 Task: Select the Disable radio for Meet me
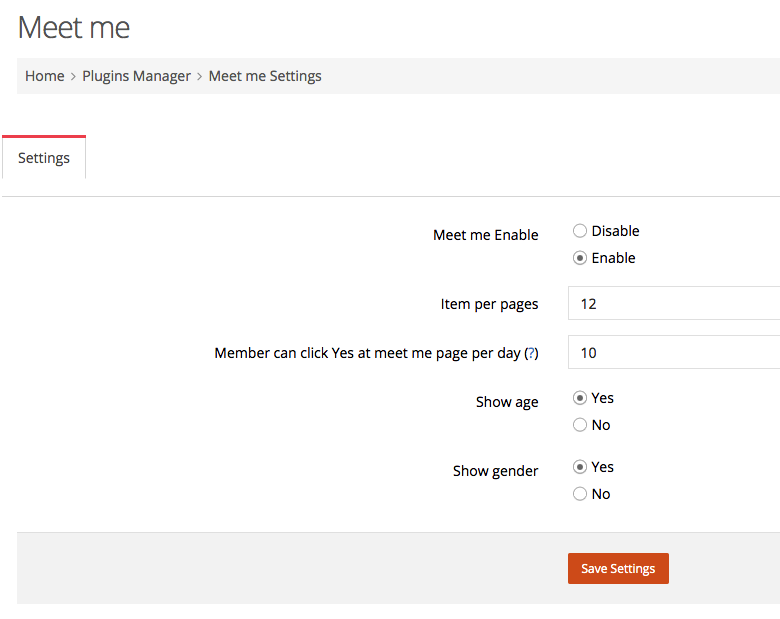[580, 231]
